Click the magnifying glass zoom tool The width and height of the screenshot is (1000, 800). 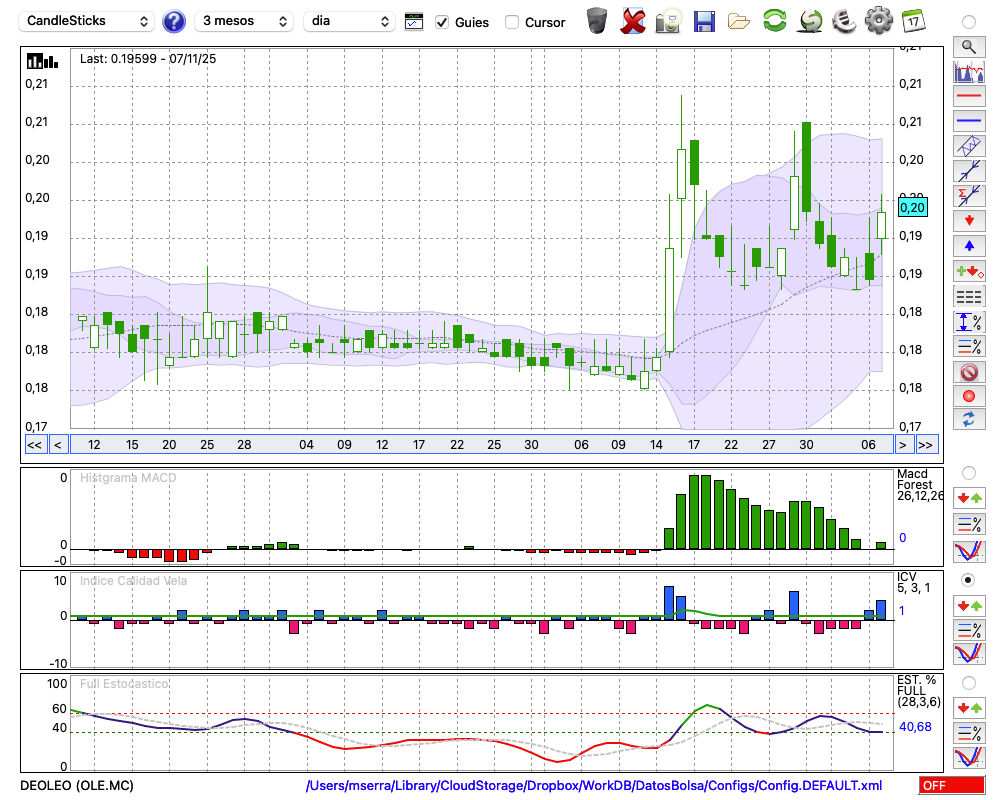968,46
